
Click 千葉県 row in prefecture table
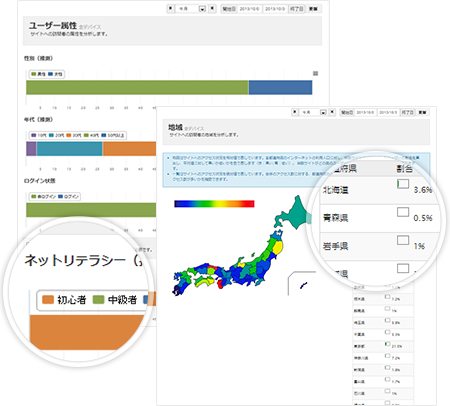click(383, 334)
